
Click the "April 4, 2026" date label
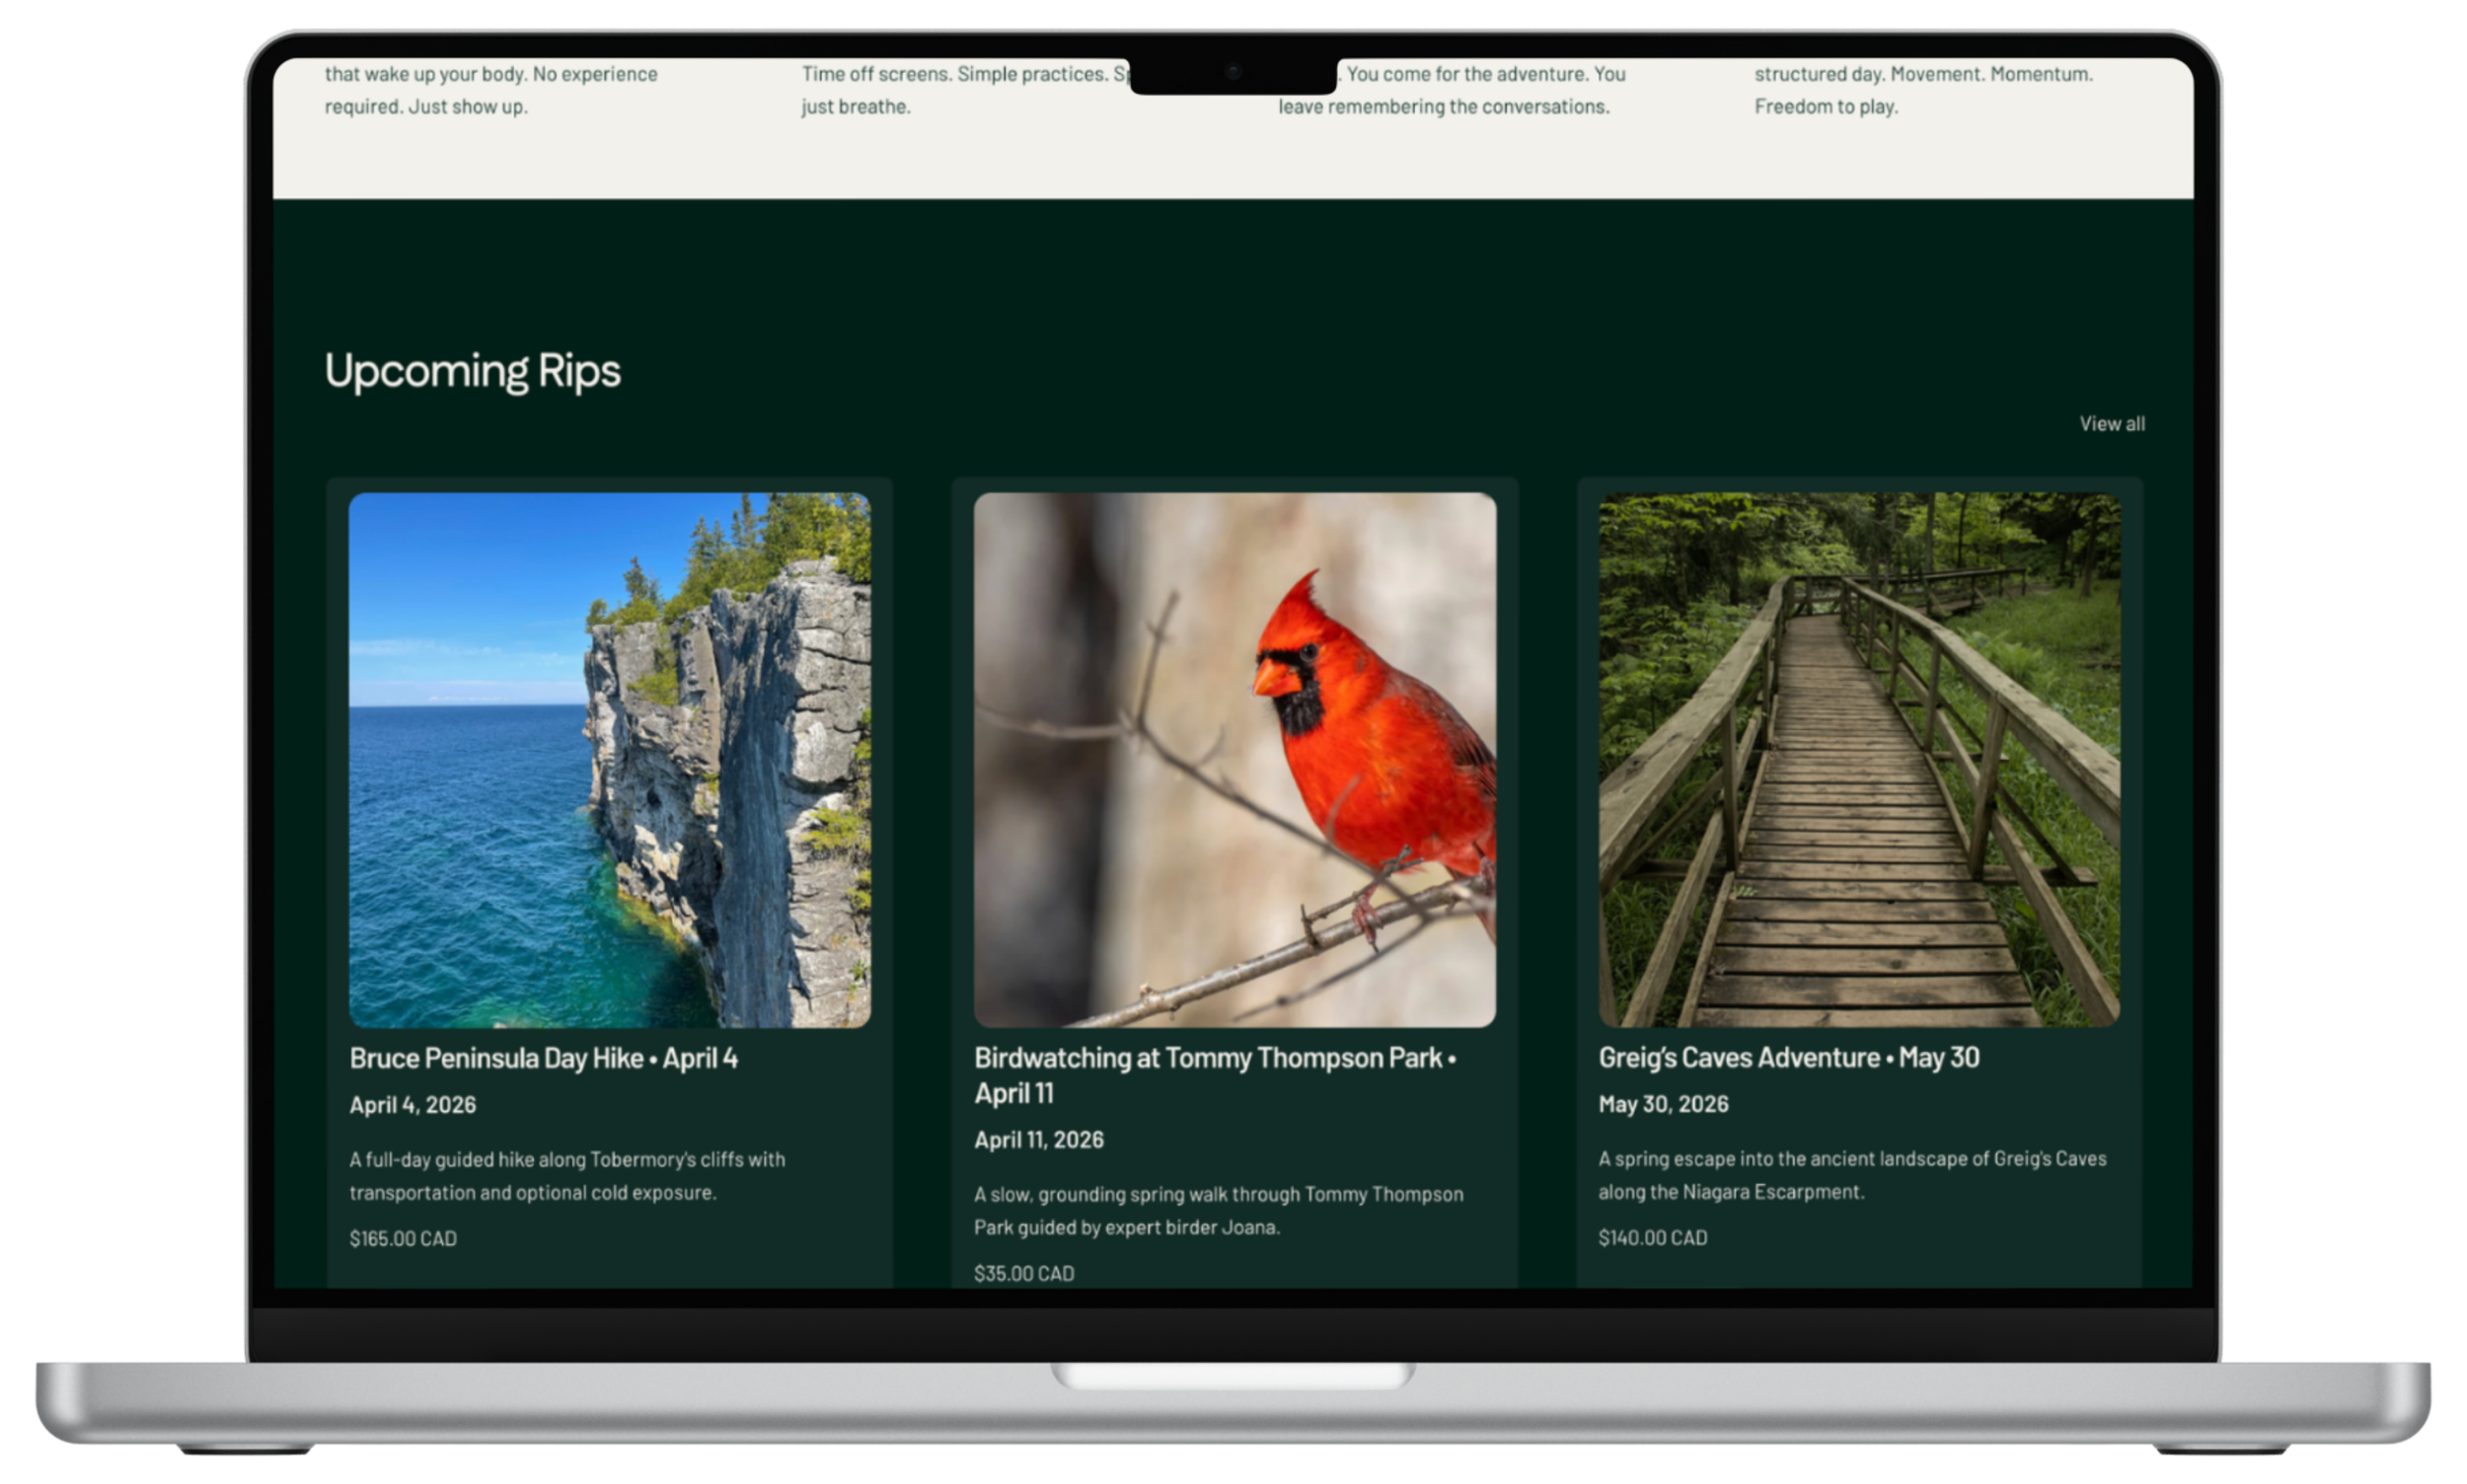click(x=413, y=1104)
